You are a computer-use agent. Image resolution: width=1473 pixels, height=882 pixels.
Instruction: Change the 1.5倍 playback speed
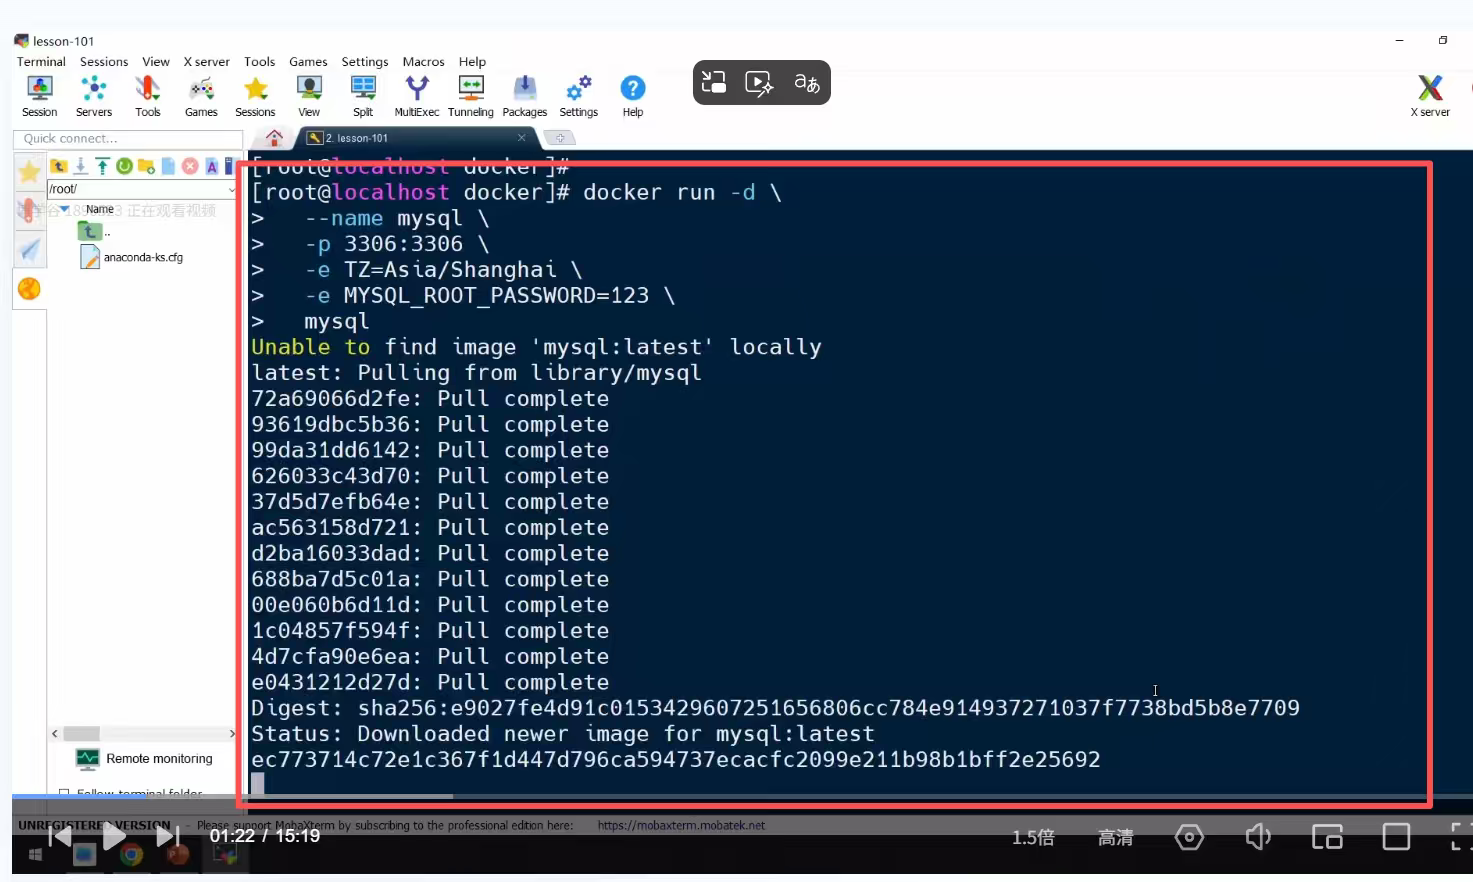(x=1033, y=837)
